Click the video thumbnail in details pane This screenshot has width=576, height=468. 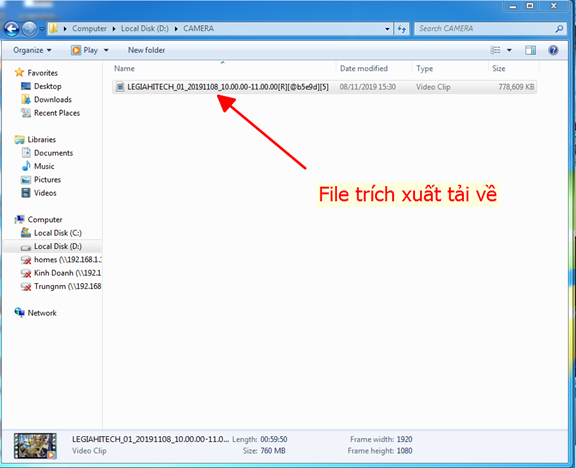tap(35, 446)
